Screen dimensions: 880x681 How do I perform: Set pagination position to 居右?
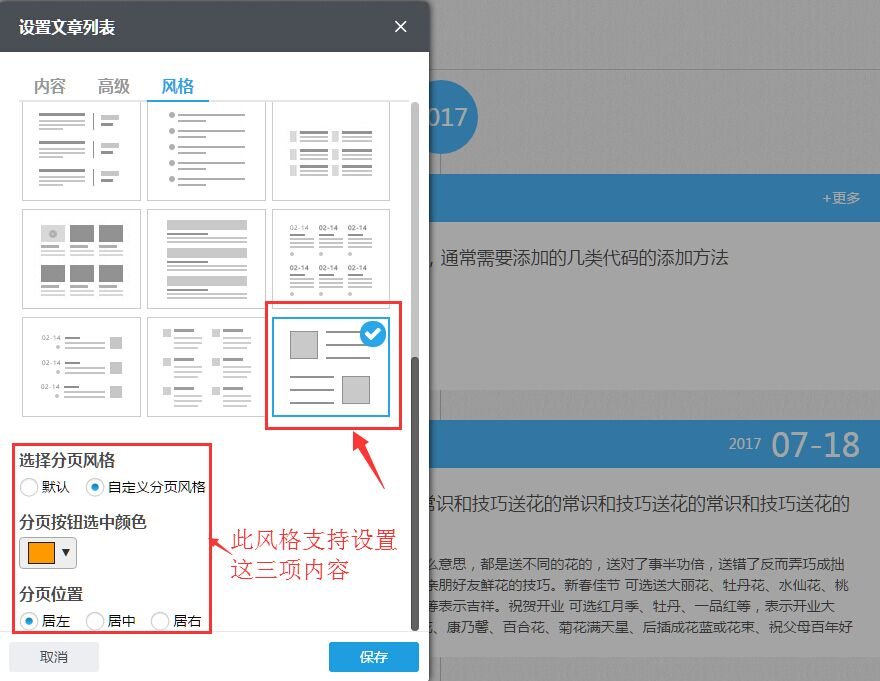[x=160, y=621]
